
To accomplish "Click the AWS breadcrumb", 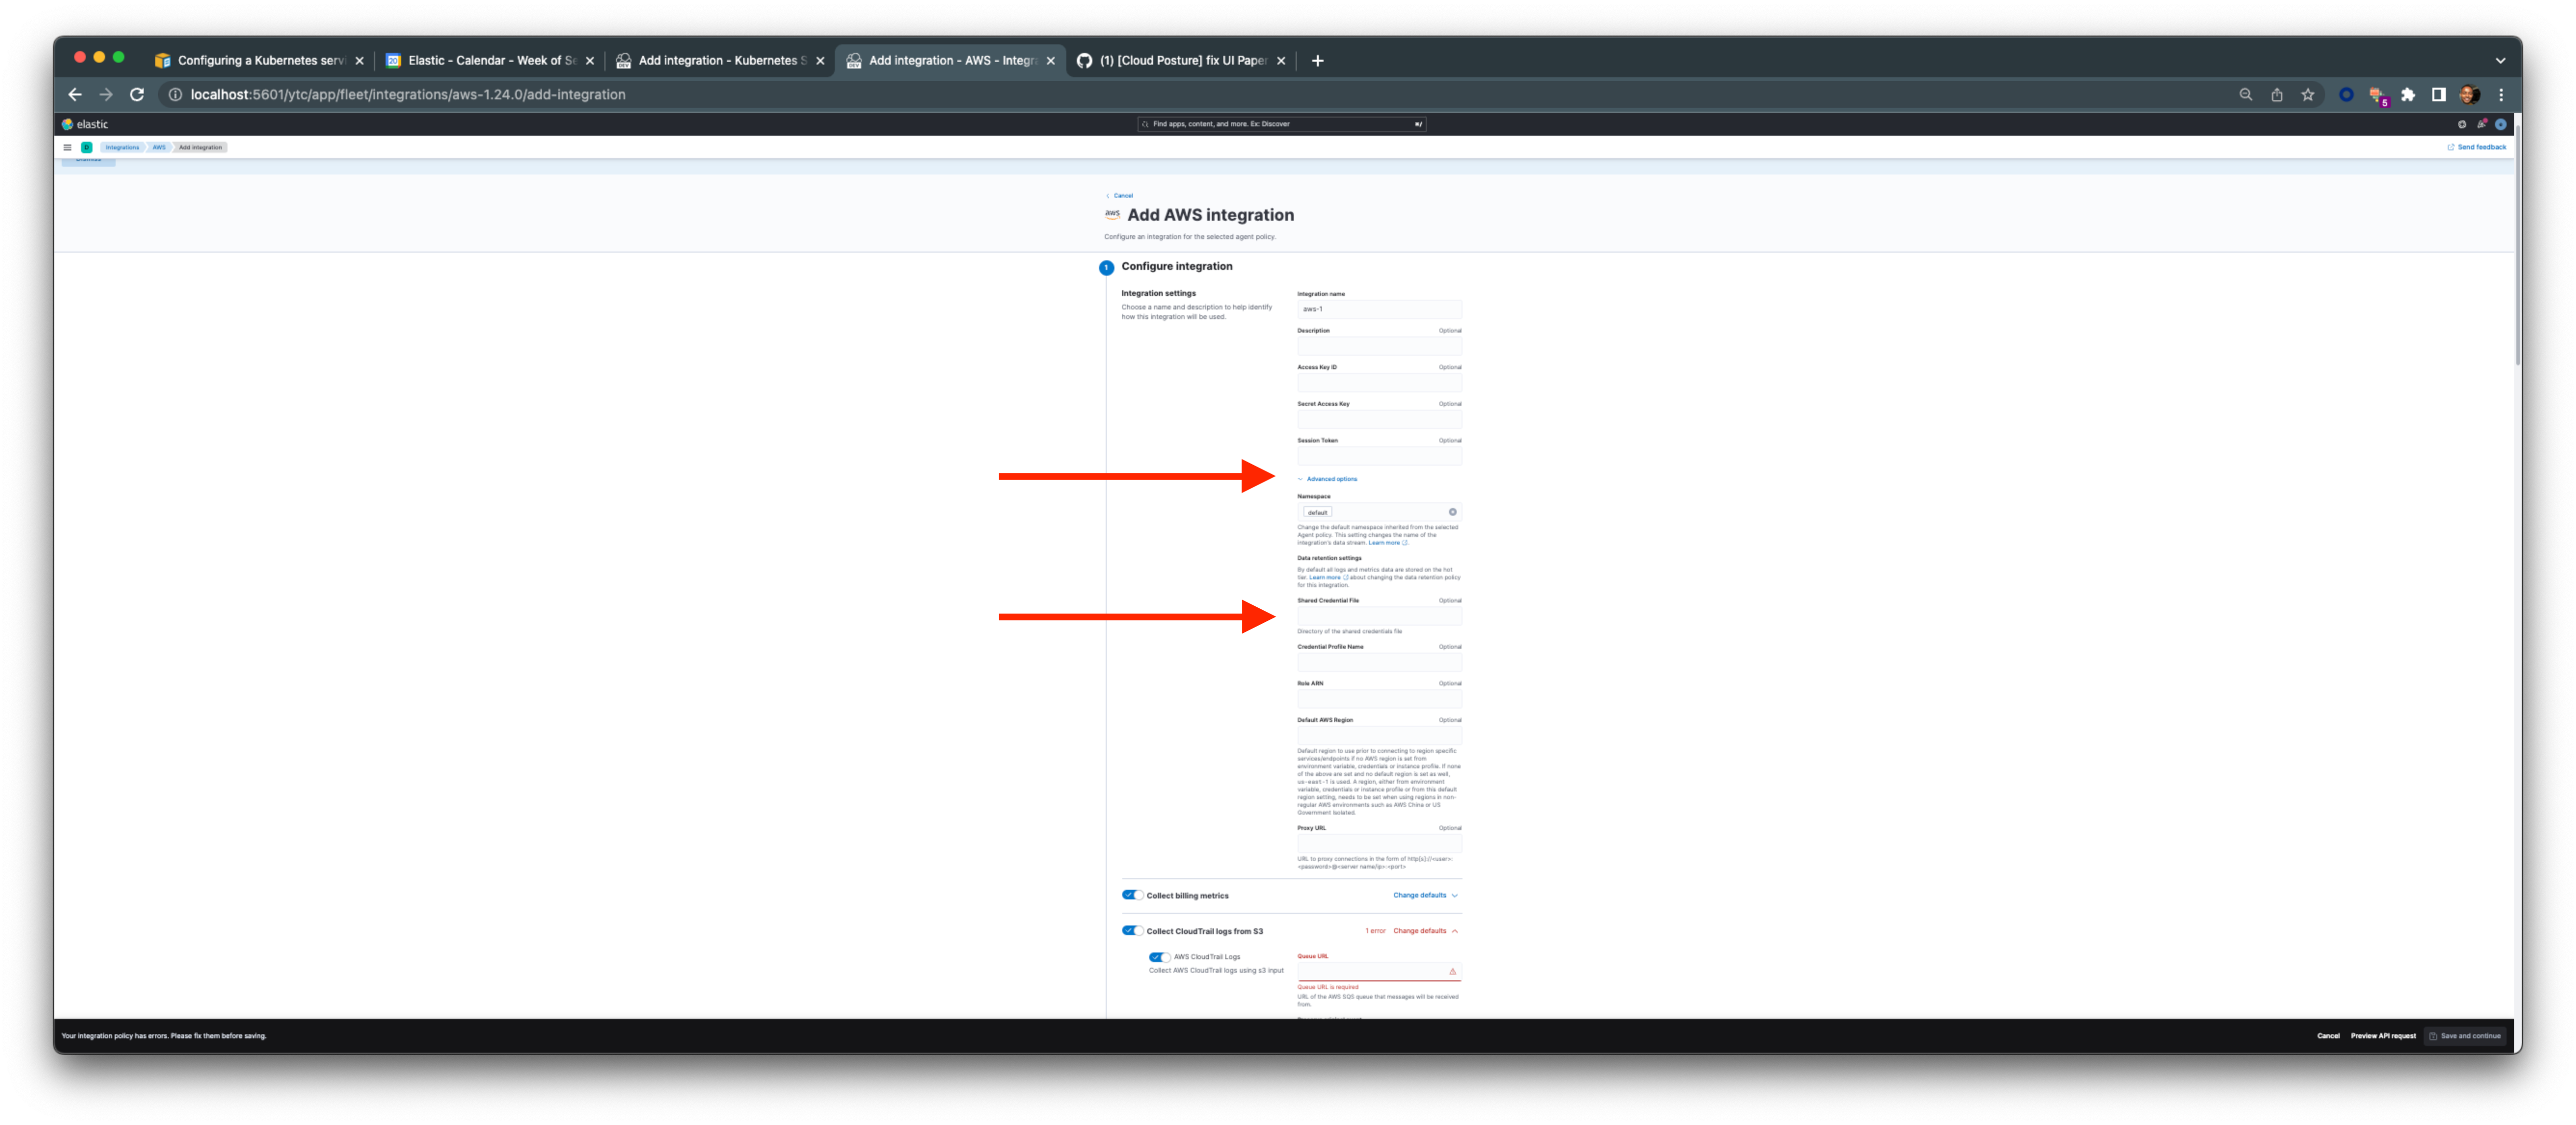I will tap(159, 147).
